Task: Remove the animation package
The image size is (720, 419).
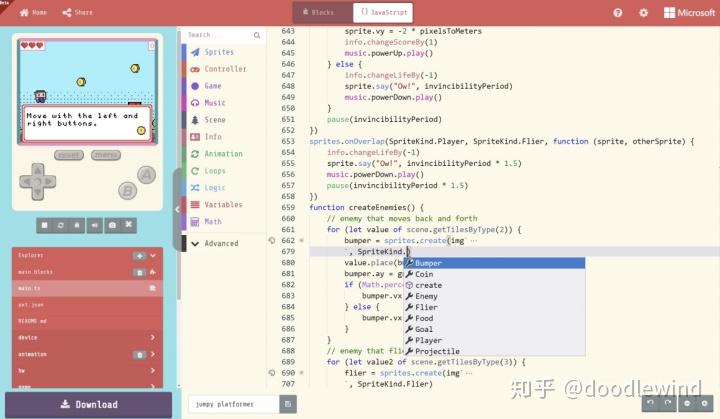Action: click(140, 355)
